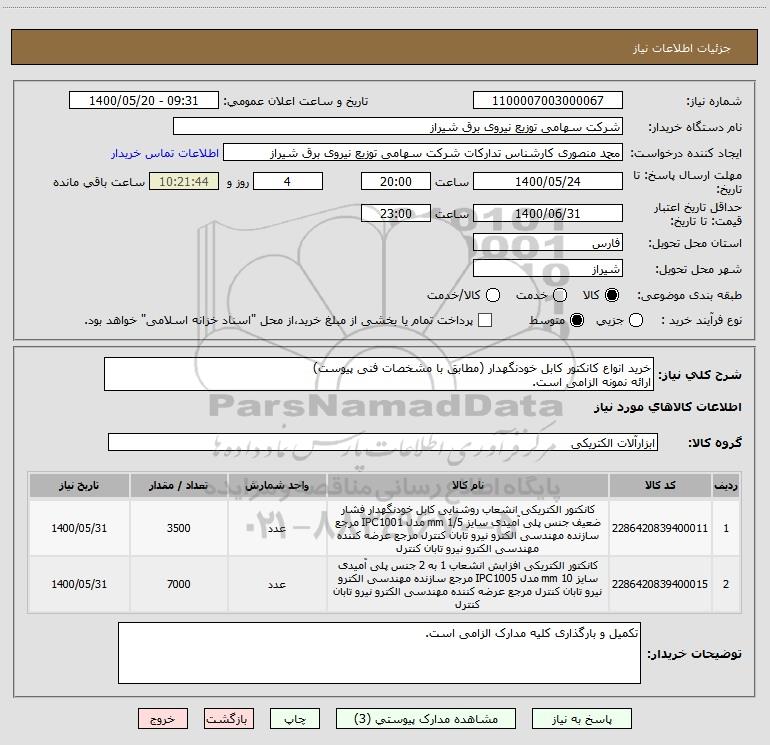Click the کد کالا column header
The width and height of the screenshot is (770, 745).
pyautogui.click(x=660, y=485)
